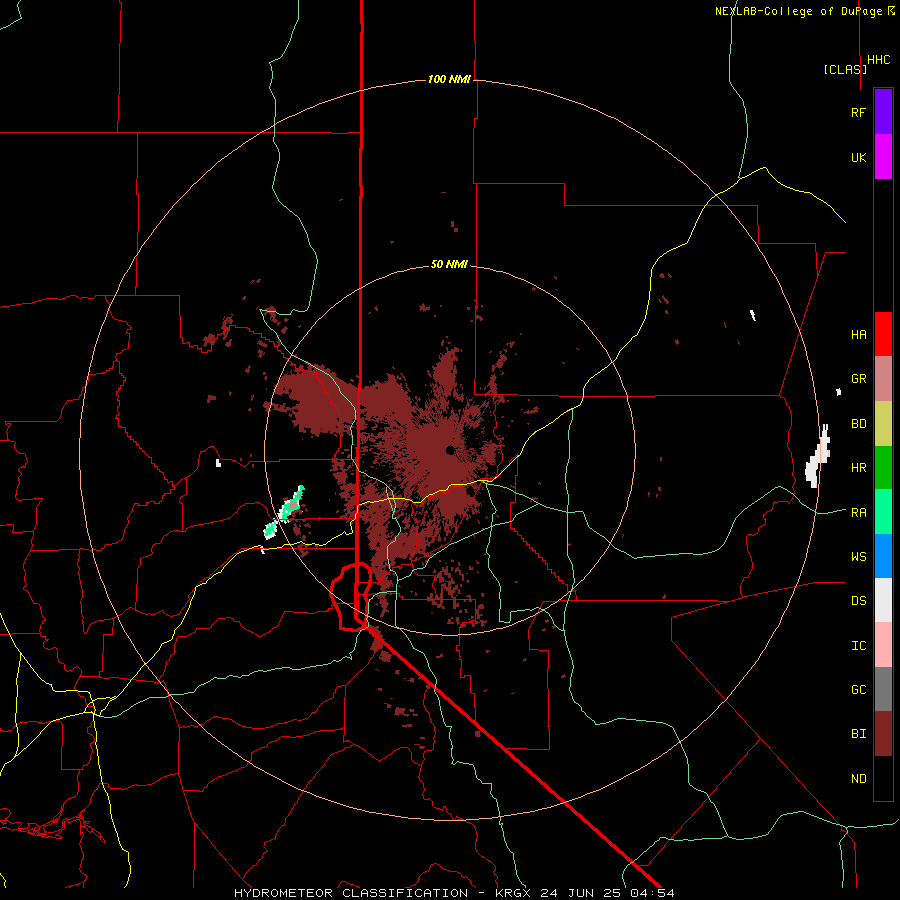This screenshot has height=900, width=900.
Task: Click the brown BI legend swatch
Action: click(x=883, y=734)
